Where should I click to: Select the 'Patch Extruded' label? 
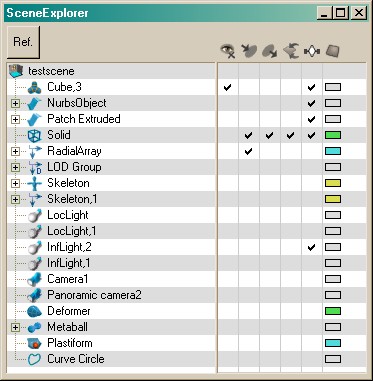(84, 119)
